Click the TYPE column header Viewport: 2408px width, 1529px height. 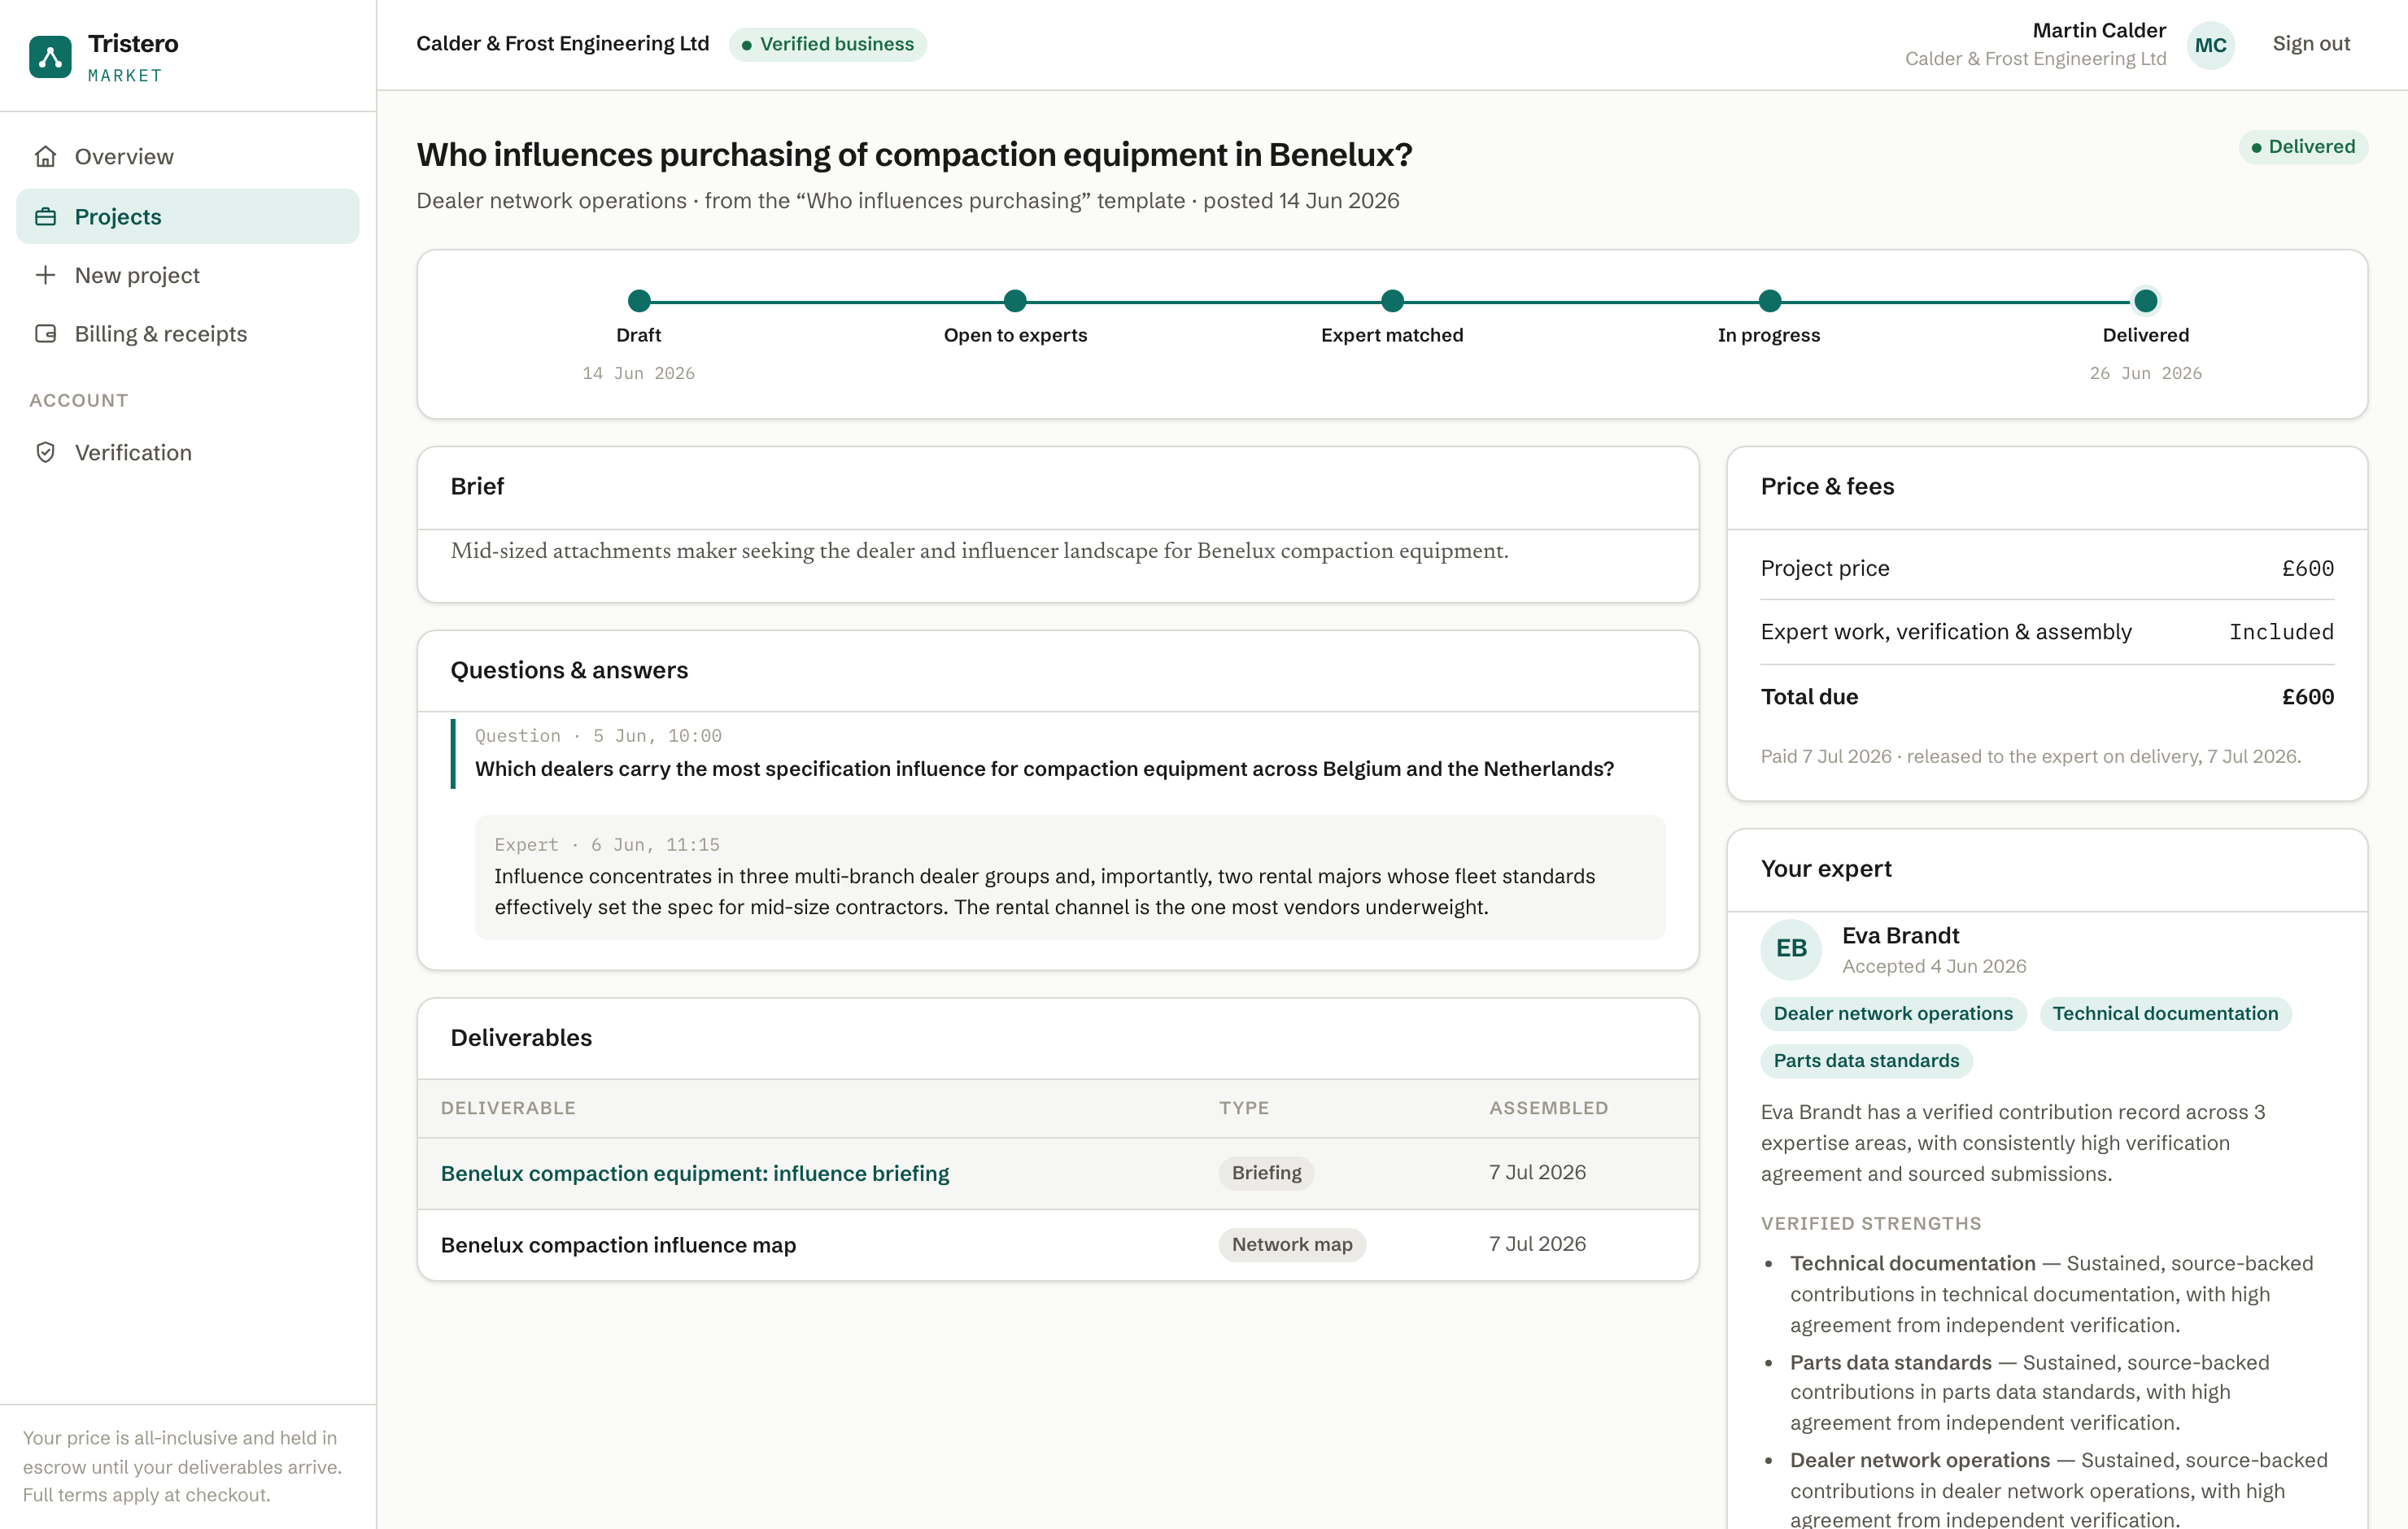click(1244, 1108)
